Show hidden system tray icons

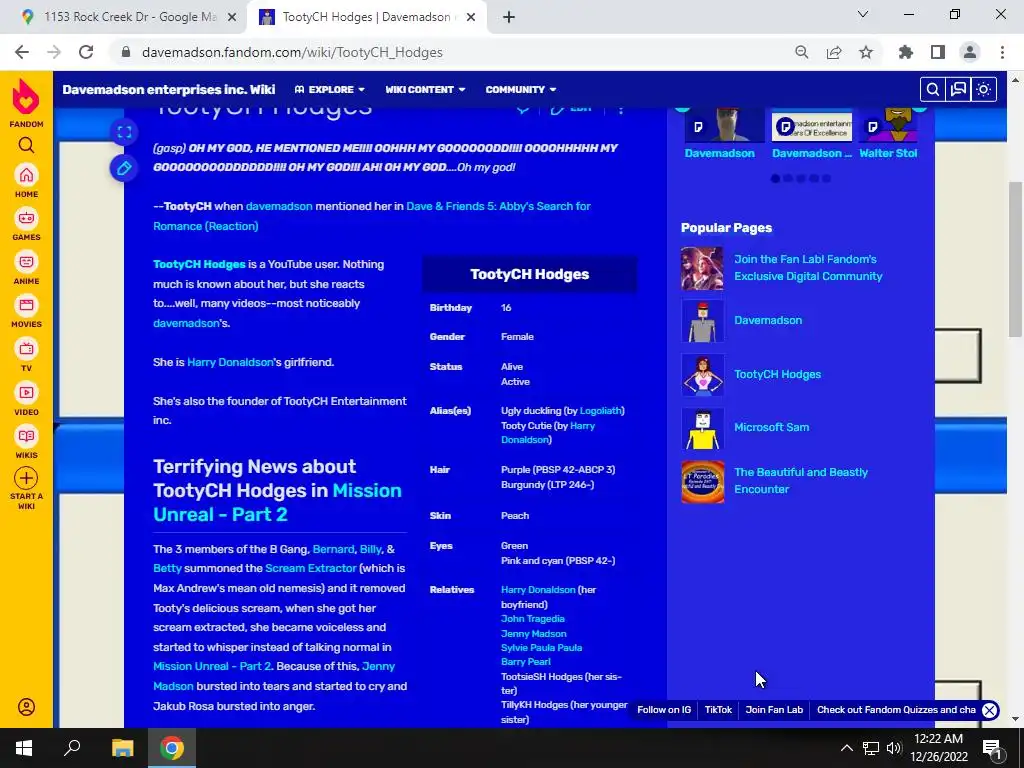pos(846,748)
